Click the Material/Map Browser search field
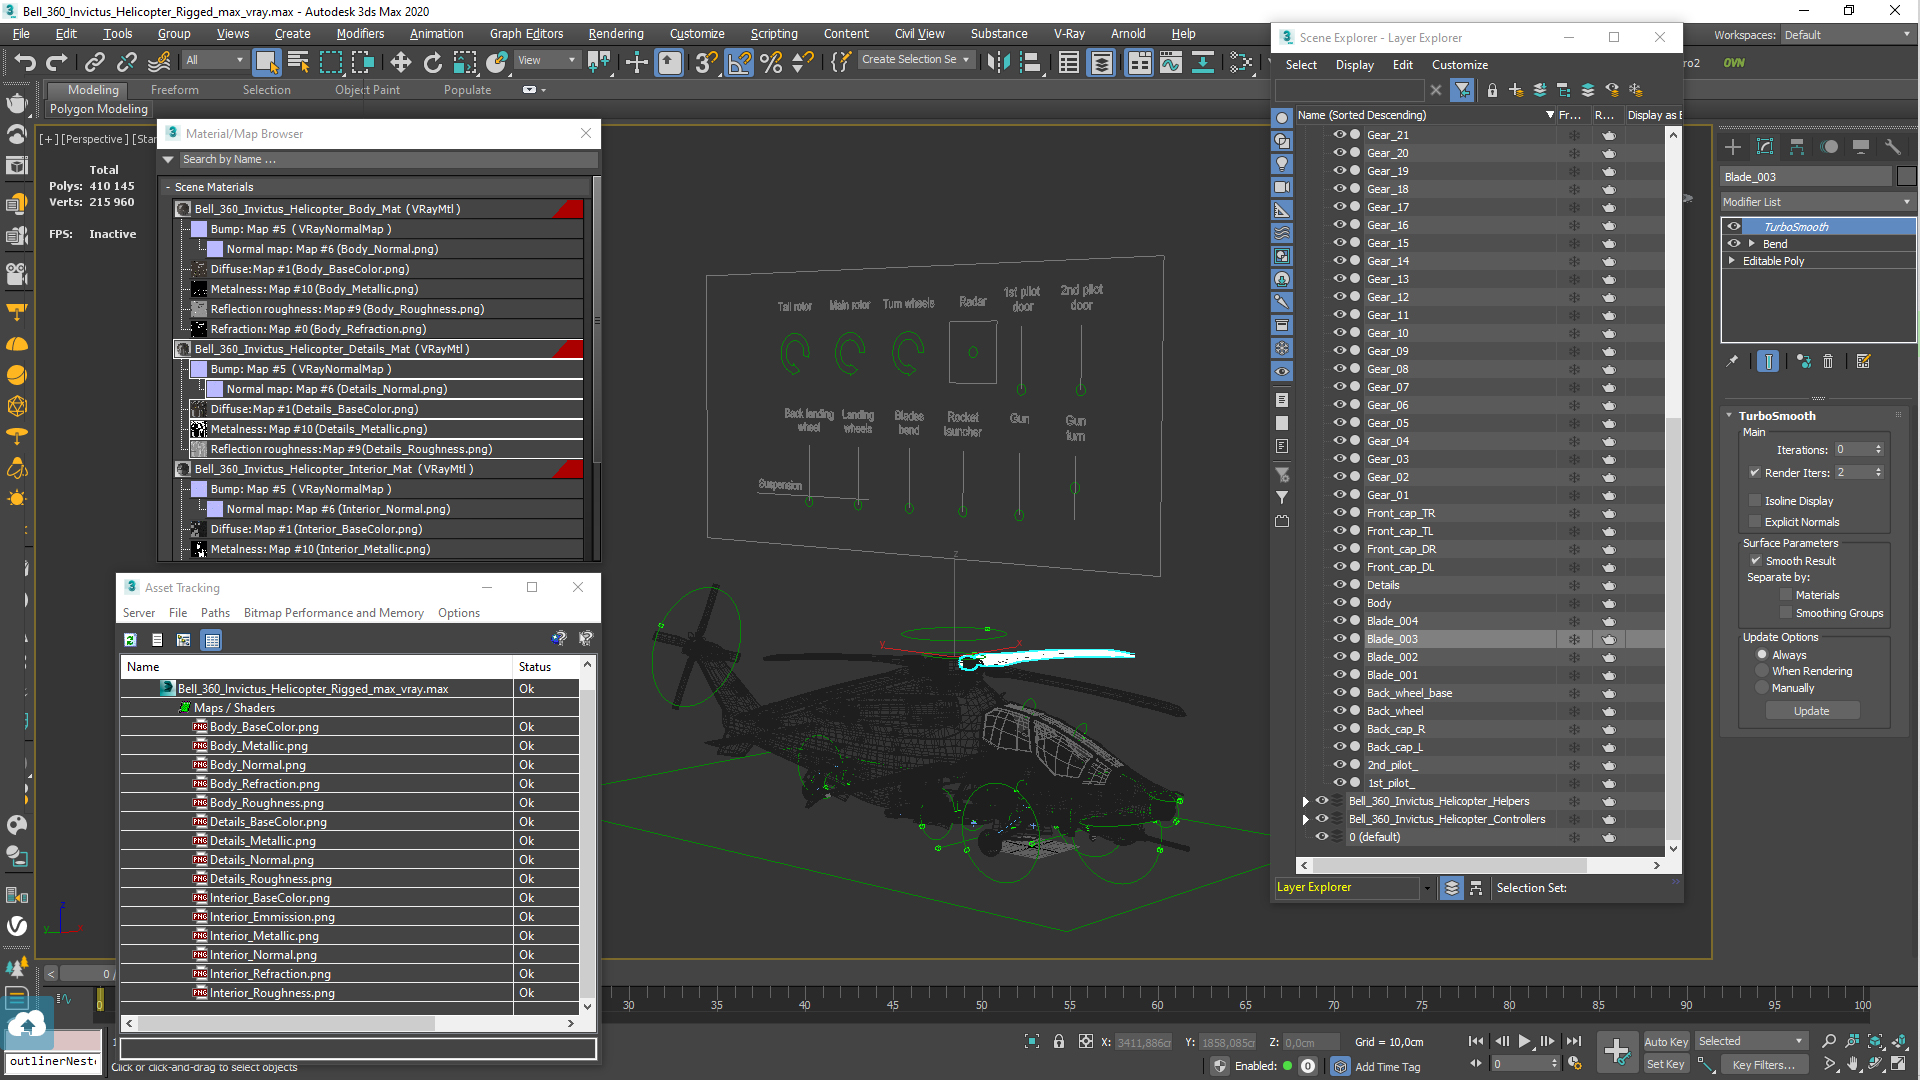This screenshot has width=1920, height=1080. pyautogui.click(x=388, y=159)
